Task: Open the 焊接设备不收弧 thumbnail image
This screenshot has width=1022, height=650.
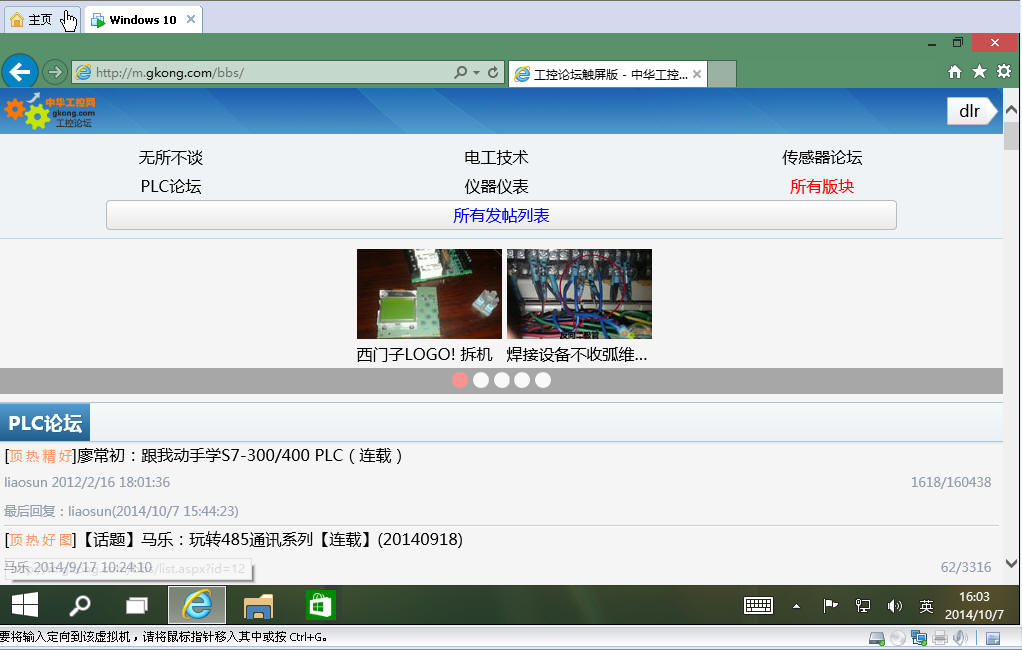Action: coord(579,294)
